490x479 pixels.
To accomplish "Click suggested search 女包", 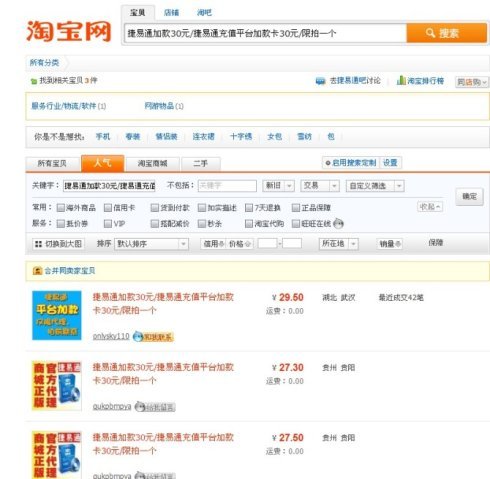I will (275, 137).
